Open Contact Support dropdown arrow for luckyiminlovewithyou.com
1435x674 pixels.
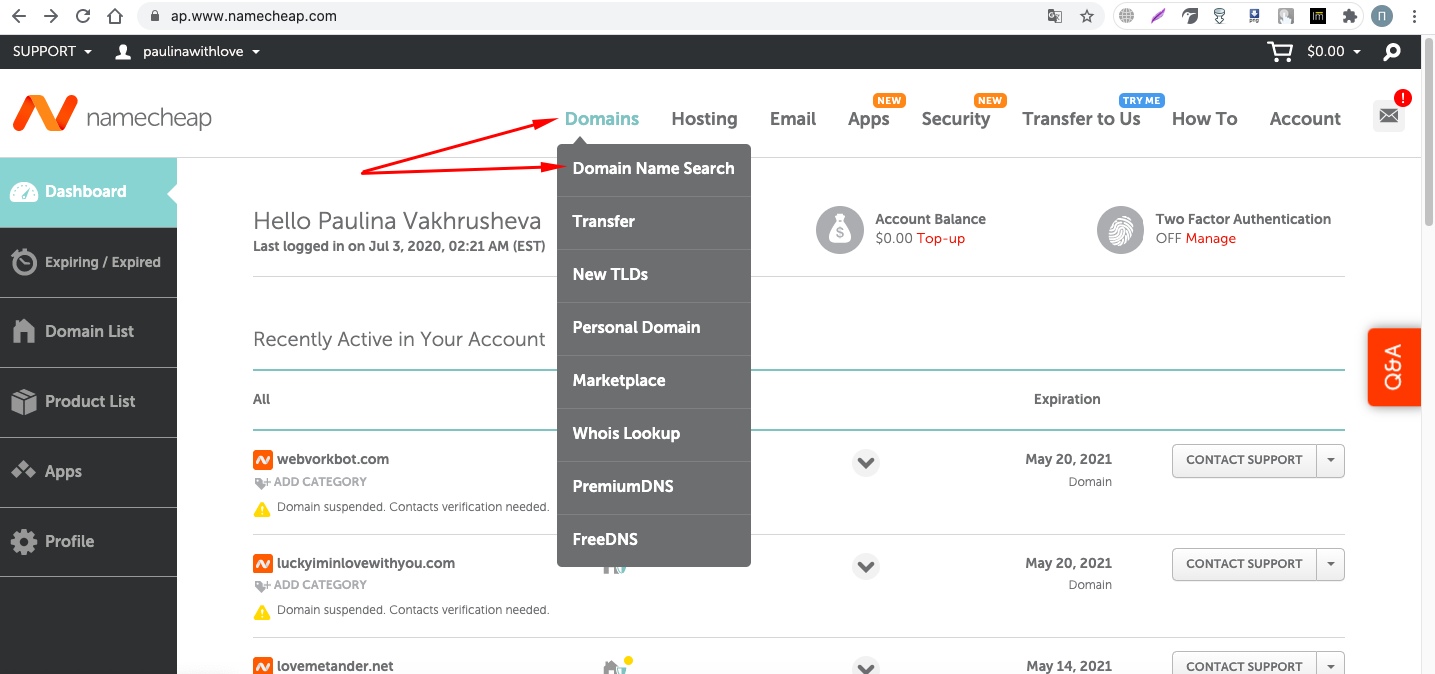tap(1331, 564)
